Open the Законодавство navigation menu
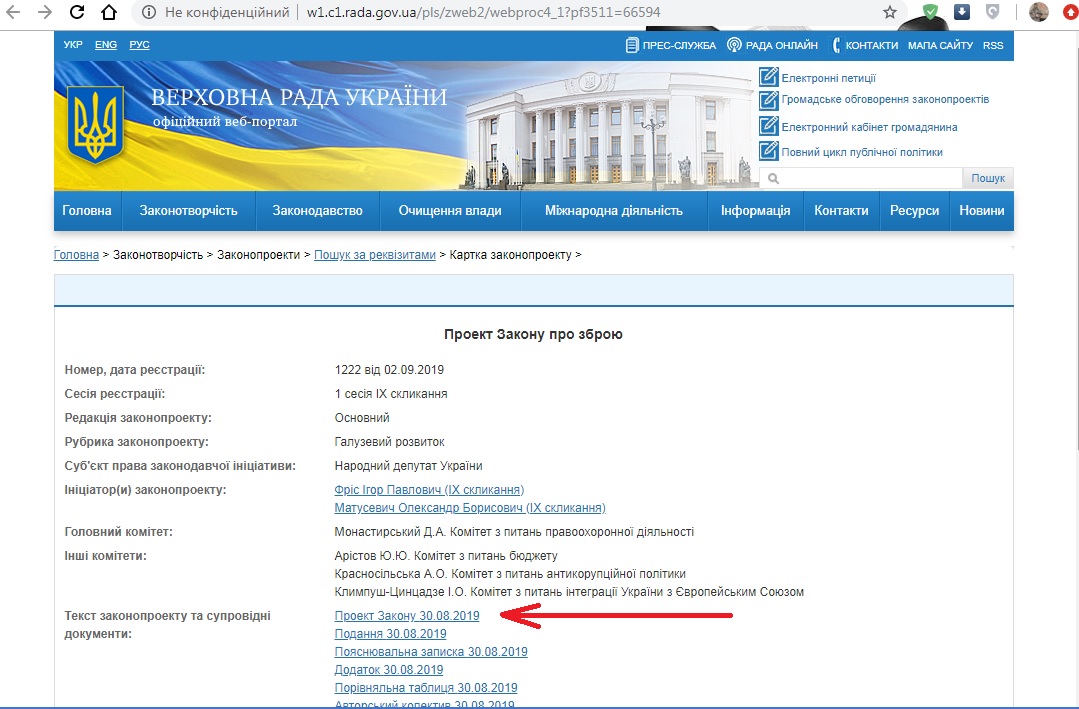1079x709 pixels. point(317,211)
